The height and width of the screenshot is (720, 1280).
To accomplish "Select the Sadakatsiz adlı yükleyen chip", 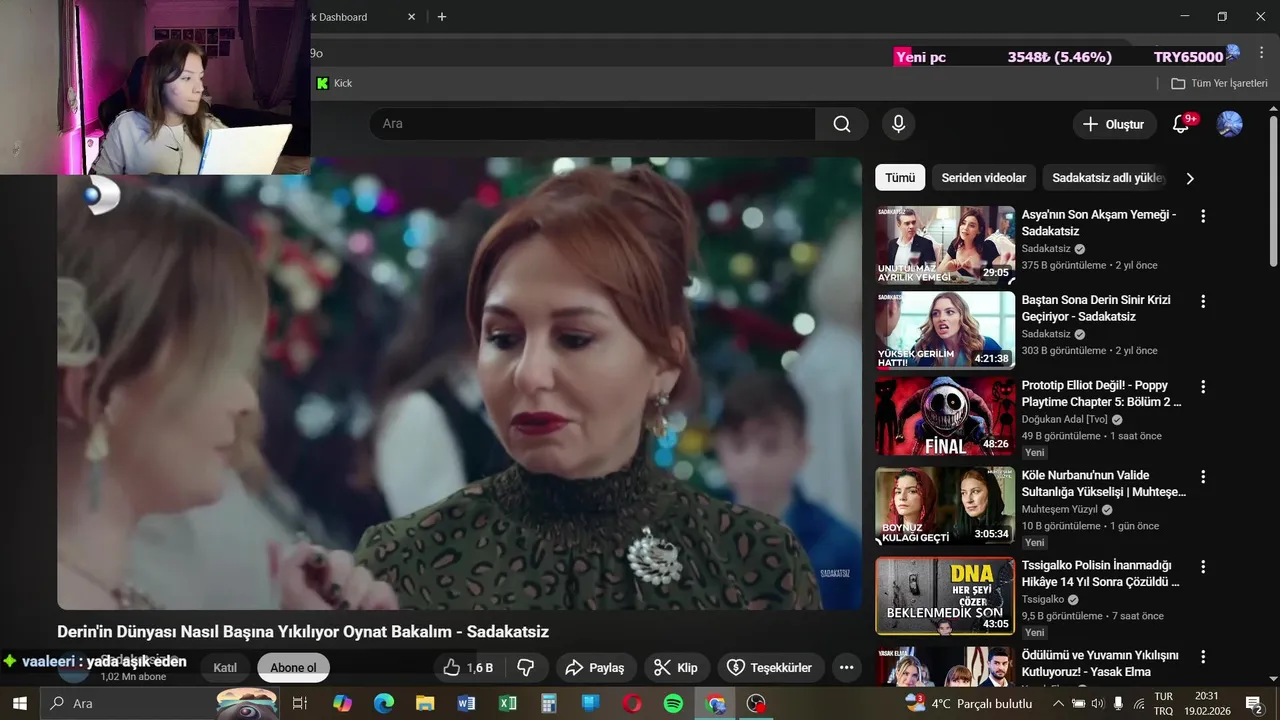I will coord(1108,178).
